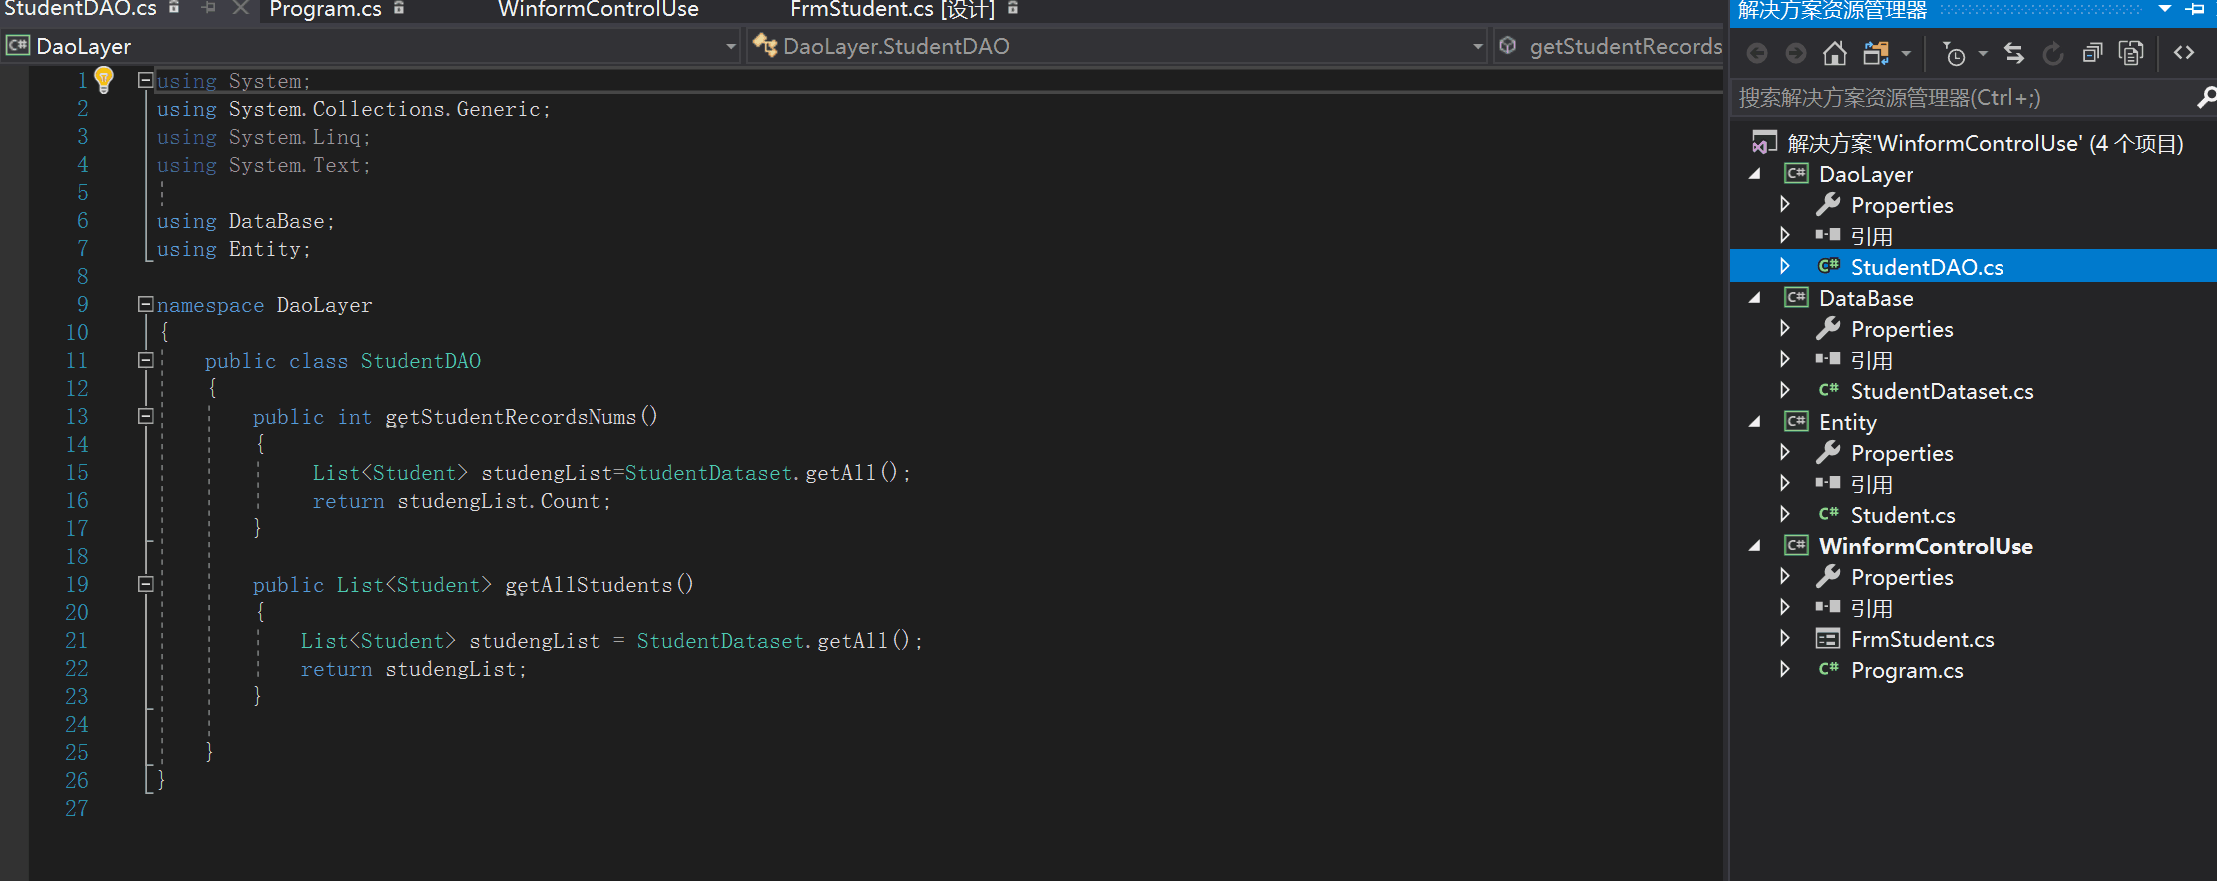Select the DaoLayer project item

pyautogui.click(x=1866, y=174)
